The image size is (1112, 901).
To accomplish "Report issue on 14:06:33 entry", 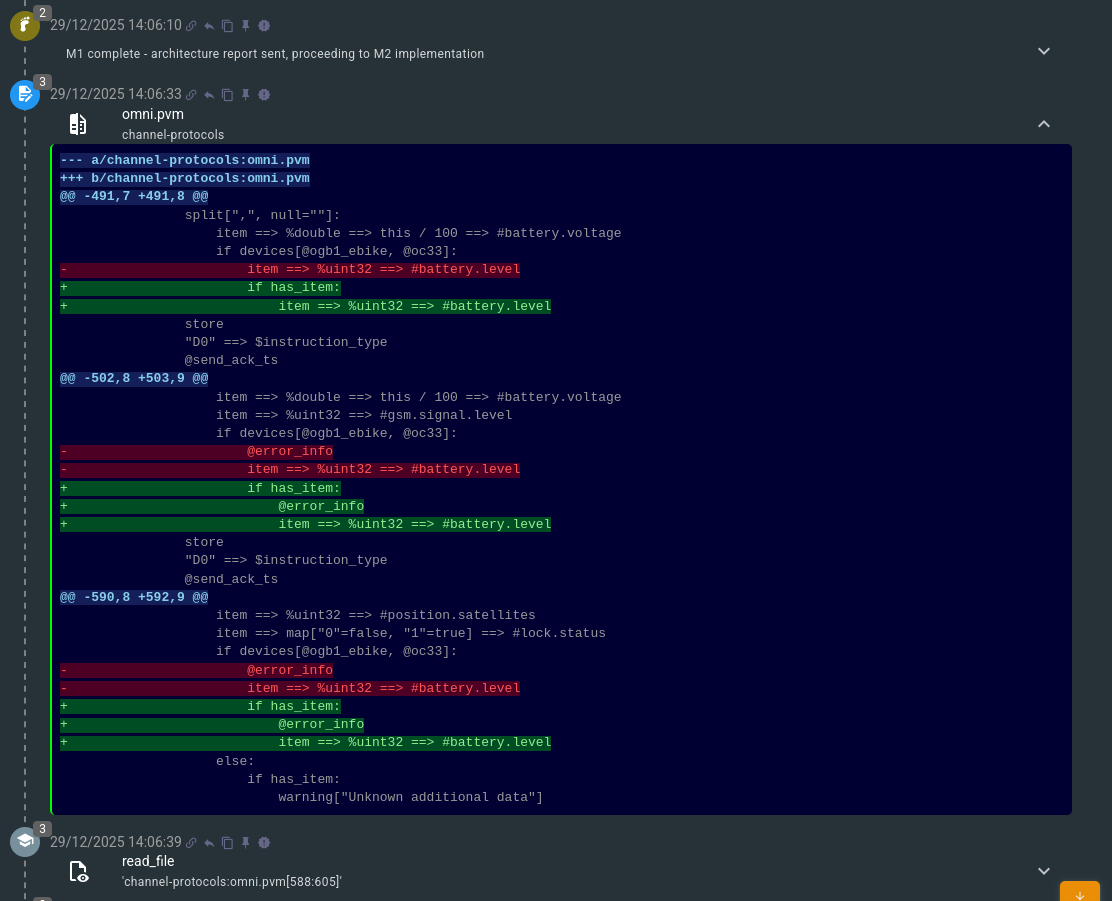I will [264, 95].
